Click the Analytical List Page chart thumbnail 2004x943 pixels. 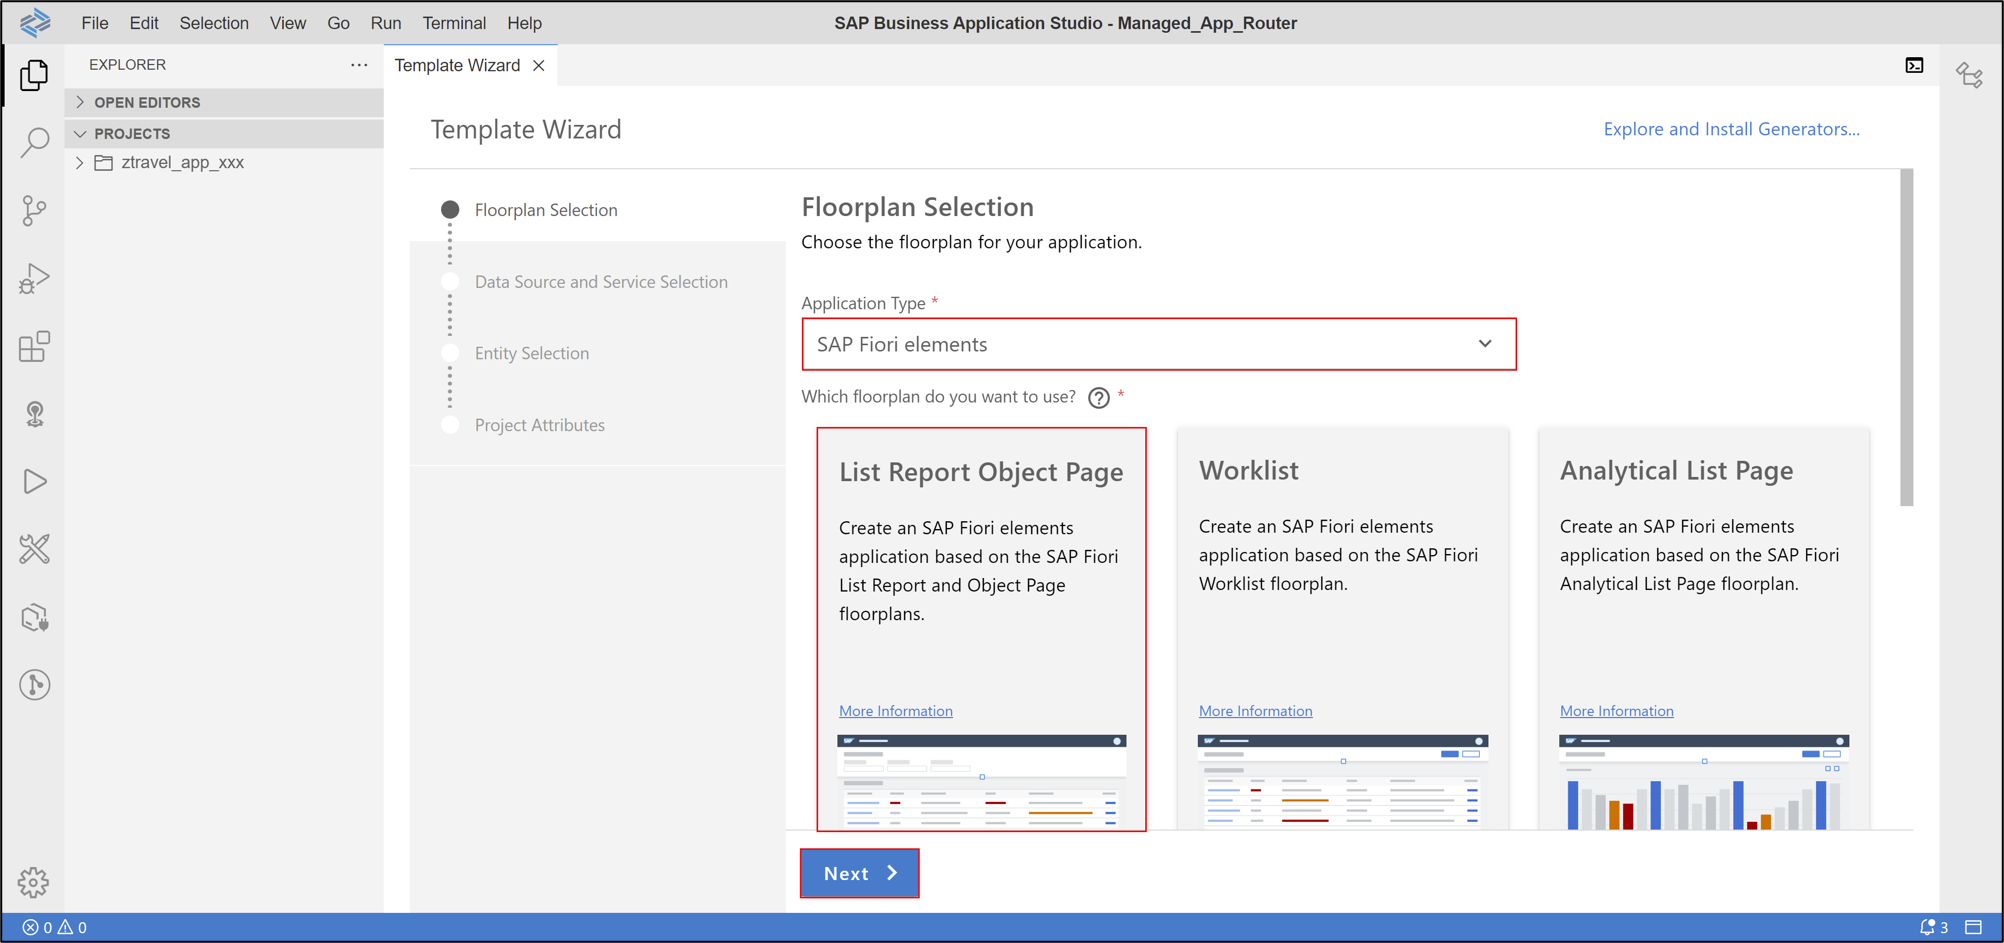click(x=1704, y=782)
